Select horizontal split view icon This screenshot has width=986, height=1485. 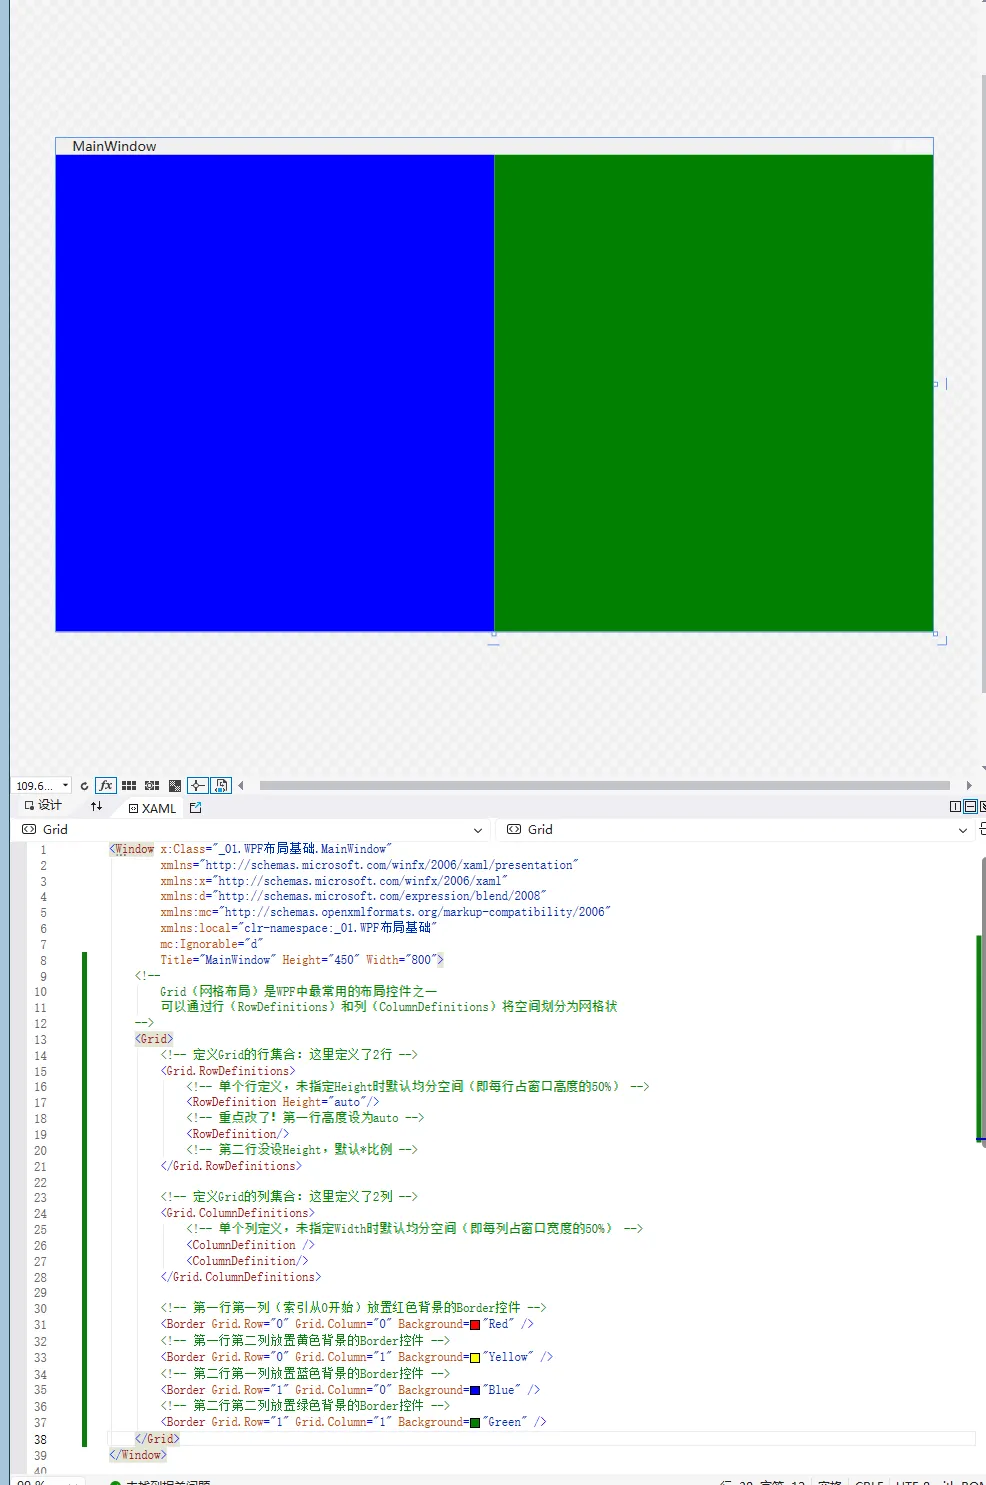coord(970,807)
